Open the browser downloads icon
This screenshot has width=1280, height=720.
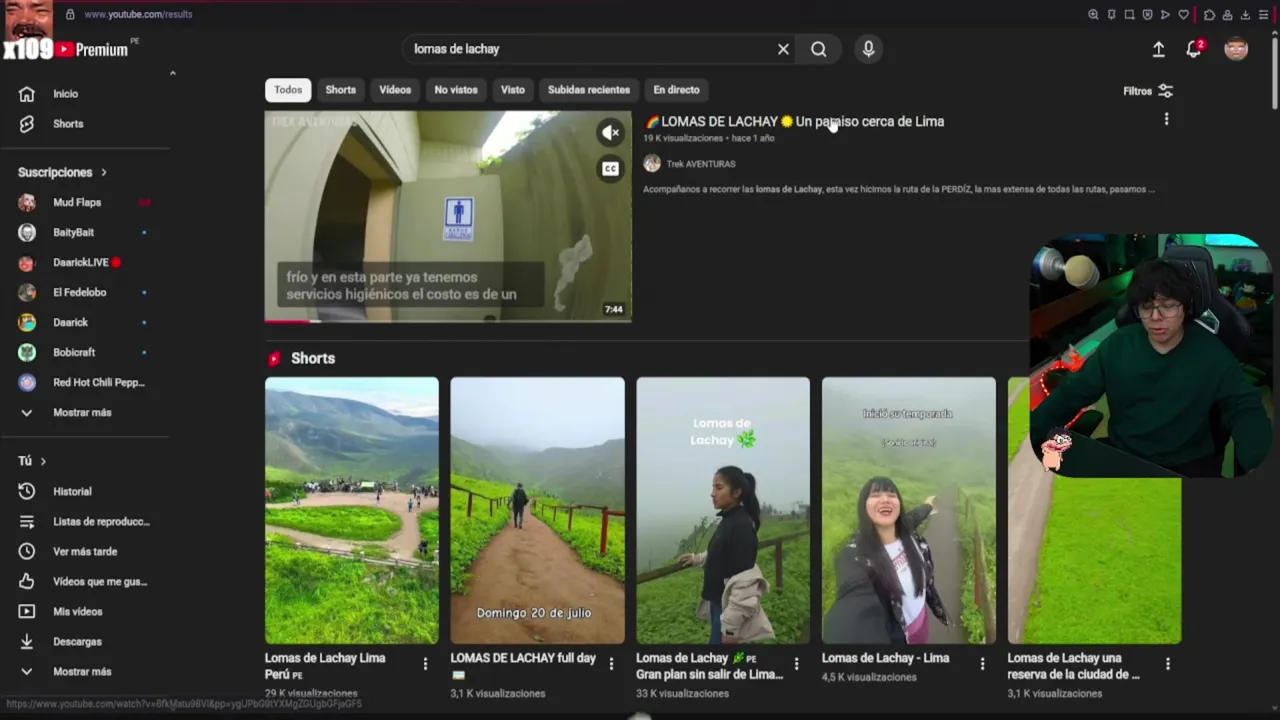(1245, 14)
